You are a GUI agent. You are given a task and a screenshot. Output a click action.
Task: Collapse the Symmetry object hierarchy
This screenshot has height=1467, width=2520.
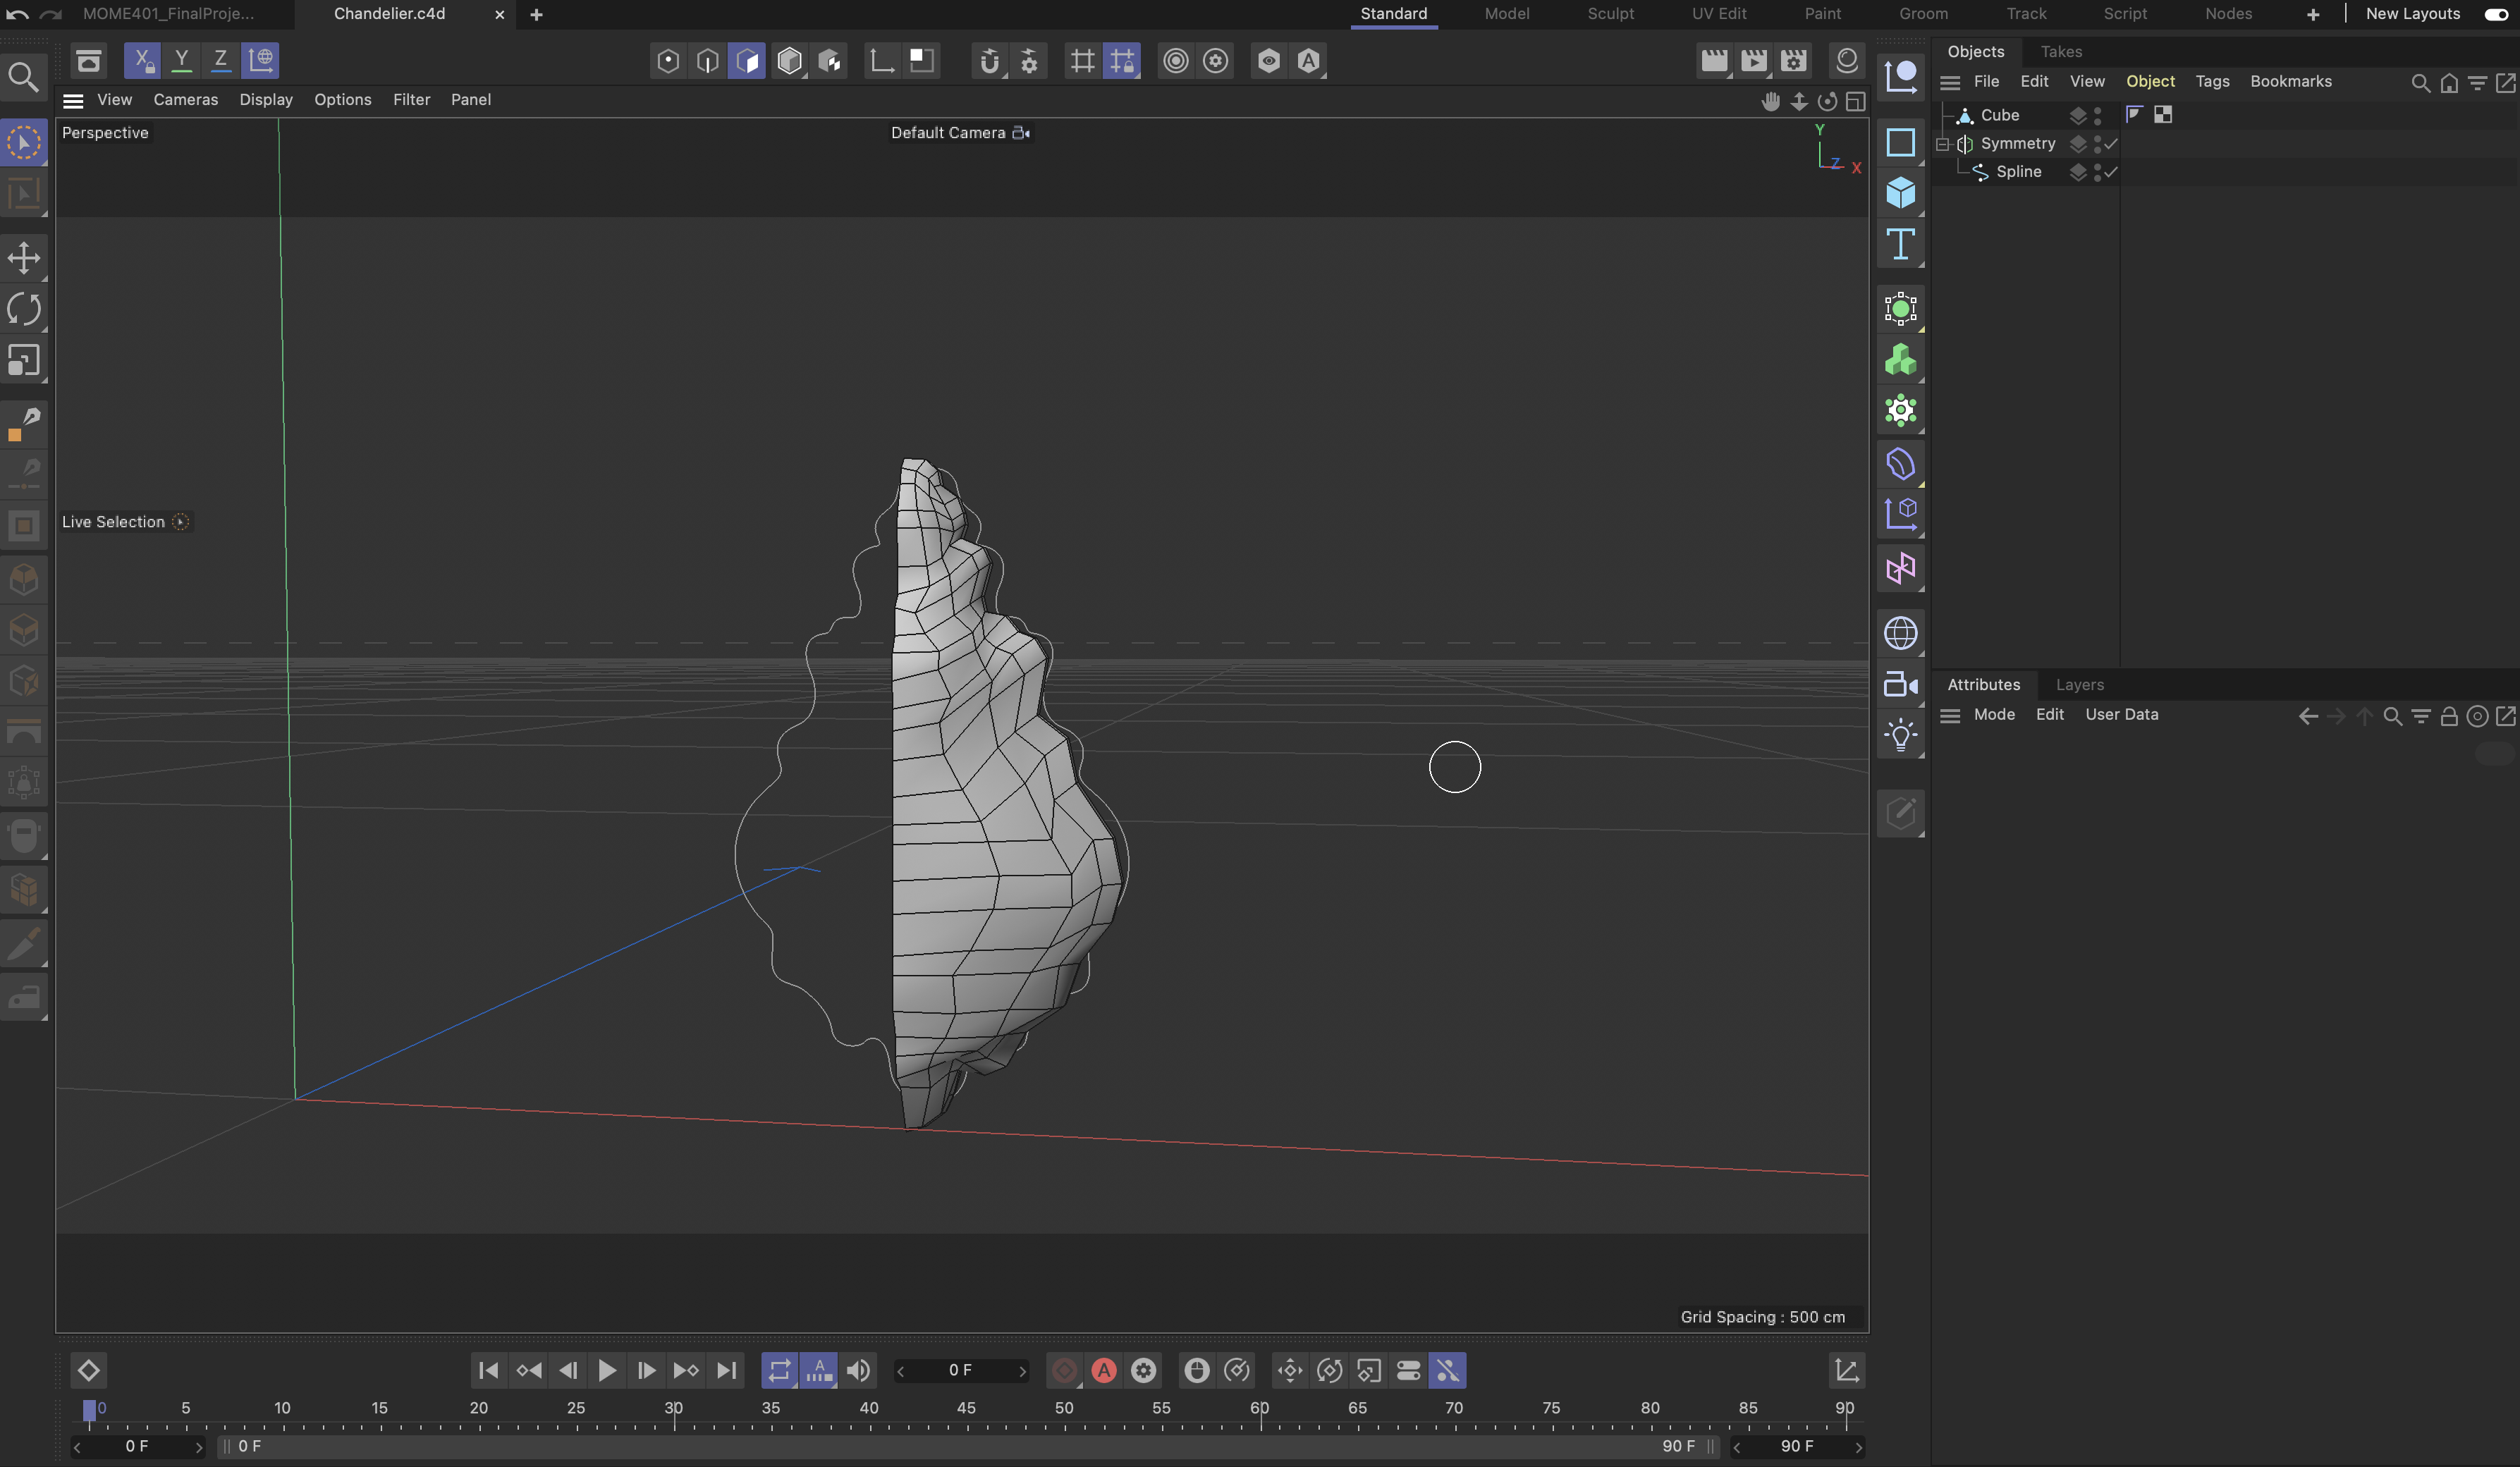click(1942, 144)
